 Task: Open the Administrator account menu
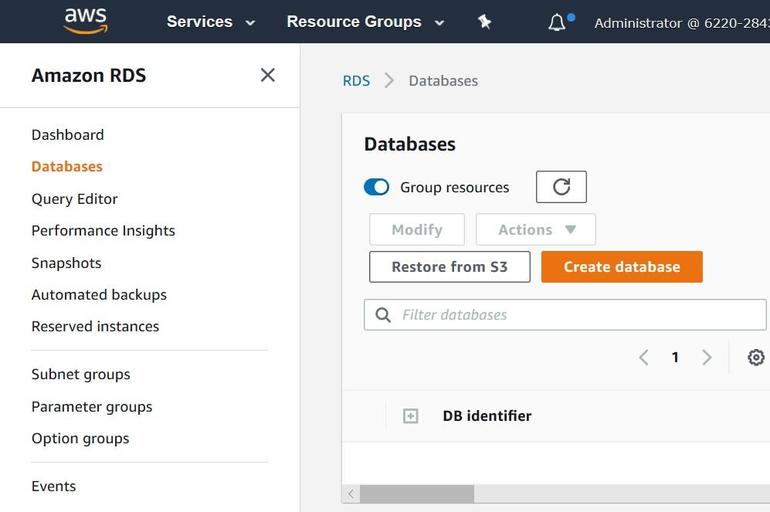pos(682,23)
